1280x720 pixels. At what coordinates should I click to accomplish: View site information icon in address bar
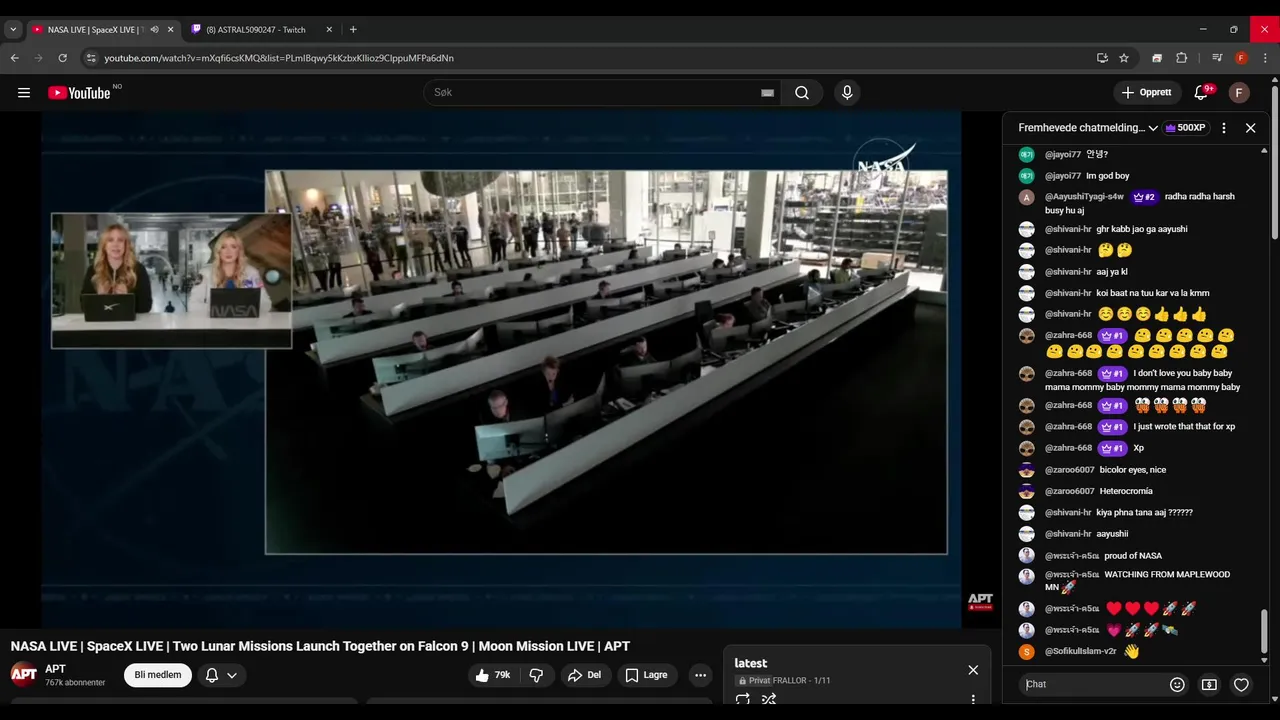[91, 58]
